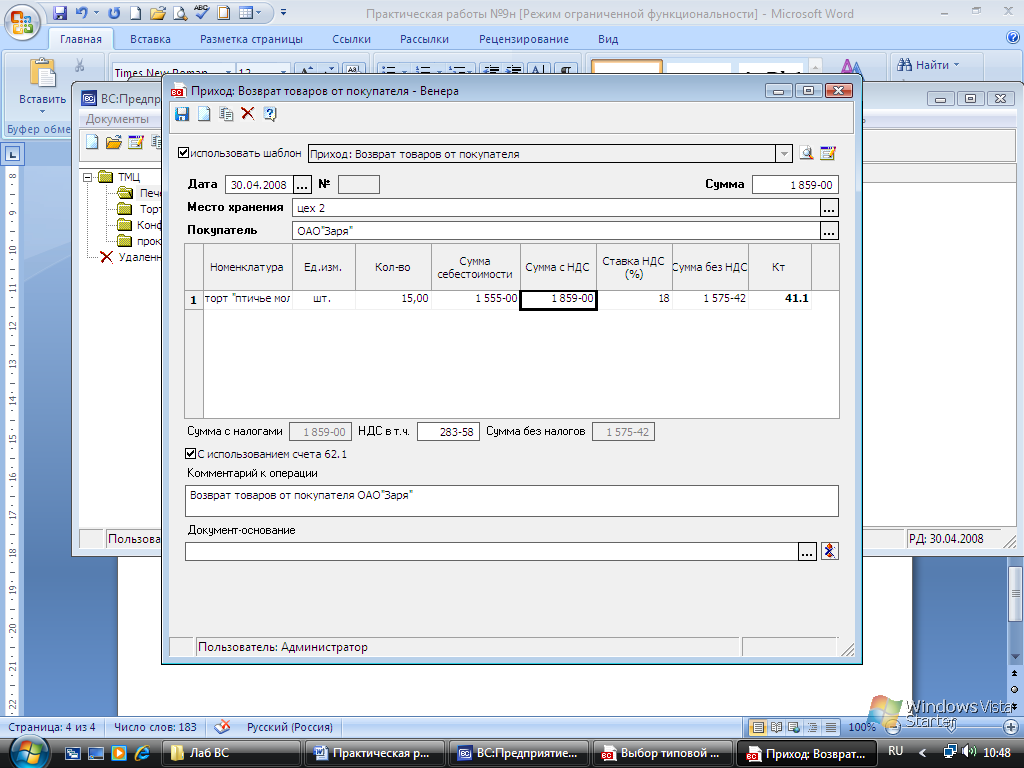Open help in Приход dialog toolbar
Viewport: 1024px width, 768px height.
(x=270, y=114)
